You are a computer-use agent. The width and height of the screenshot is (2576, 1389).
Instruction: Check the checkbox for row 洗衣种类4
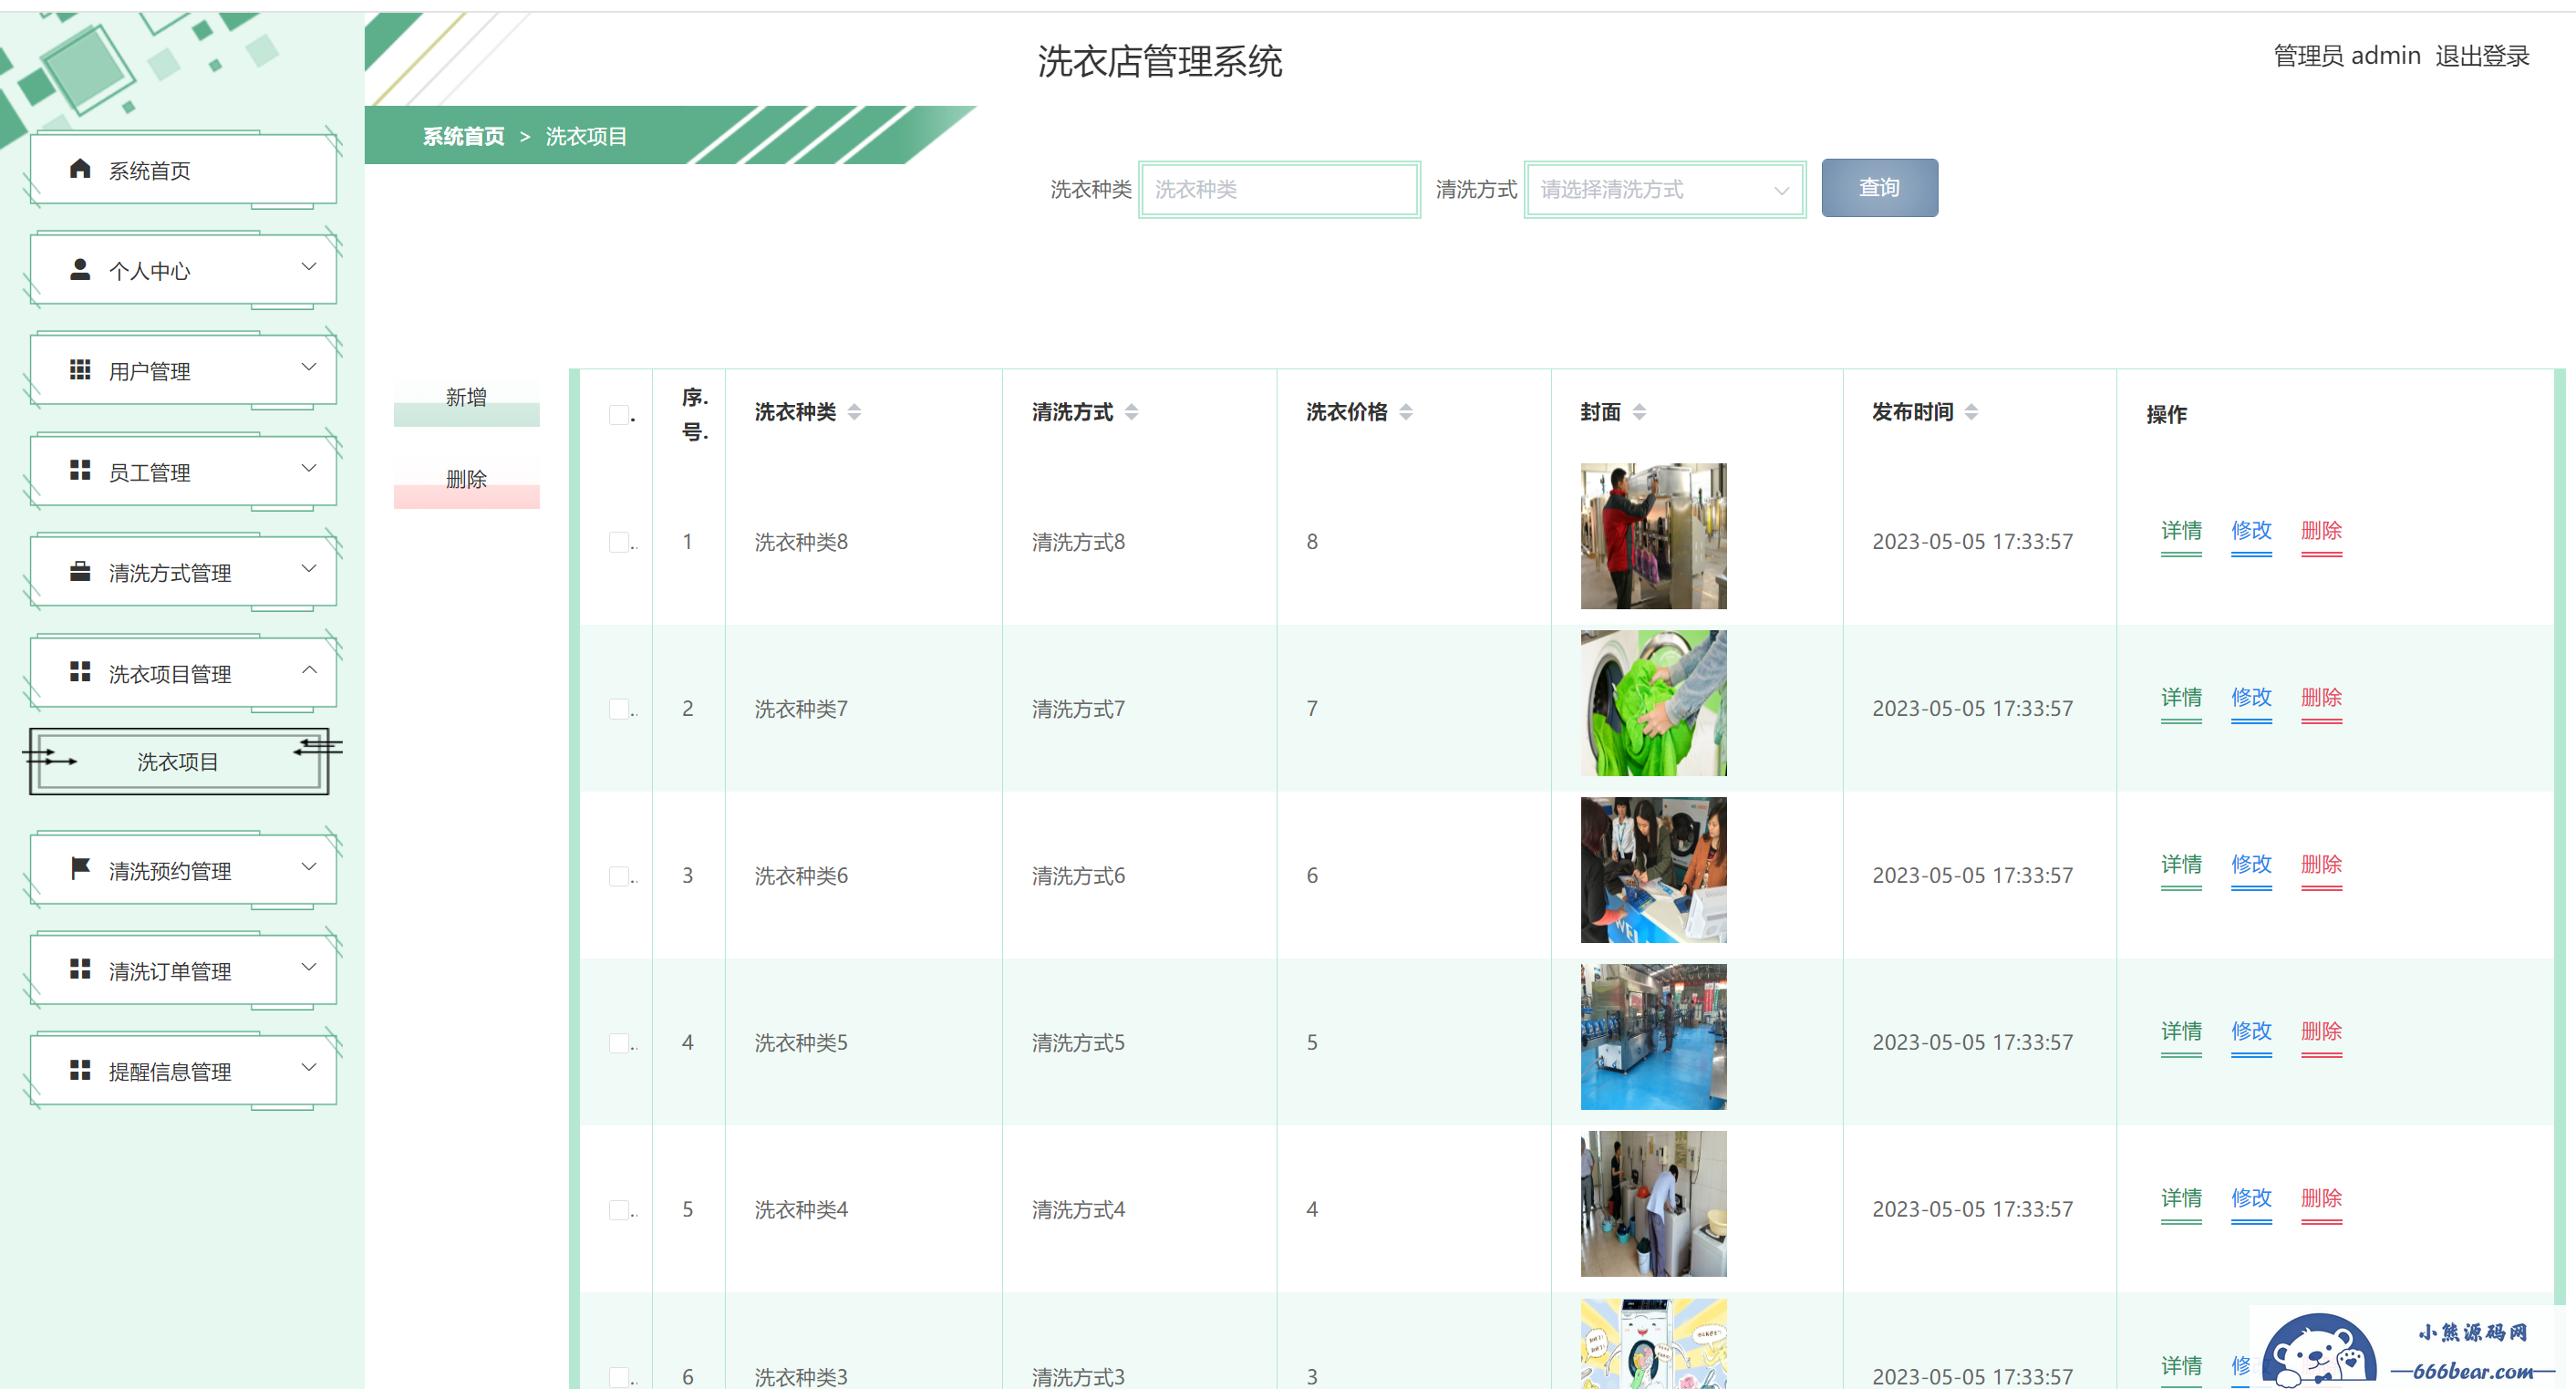click(x=619, y=1210)
